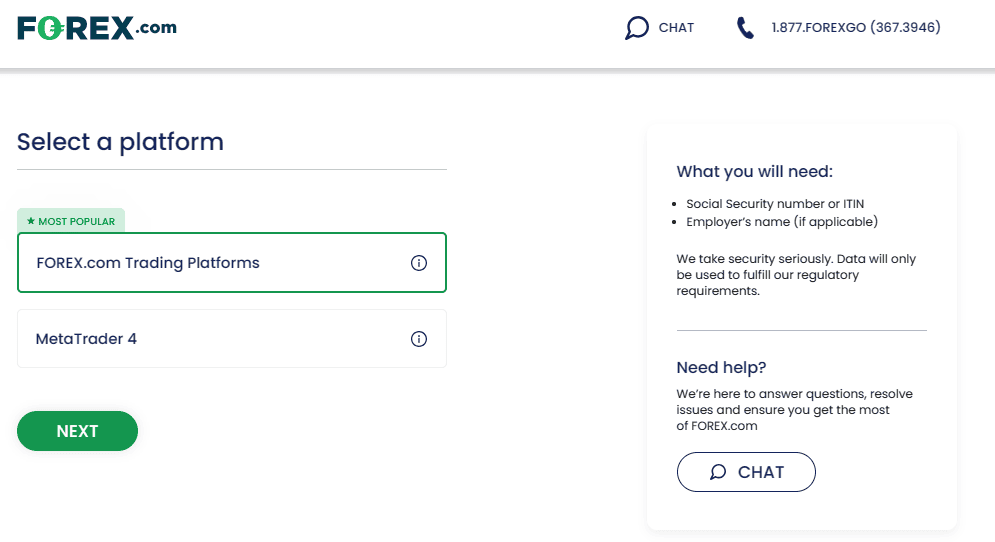995x542 pixels.
Task: Click the star in Most Popular badge
Action: [30, 221]
